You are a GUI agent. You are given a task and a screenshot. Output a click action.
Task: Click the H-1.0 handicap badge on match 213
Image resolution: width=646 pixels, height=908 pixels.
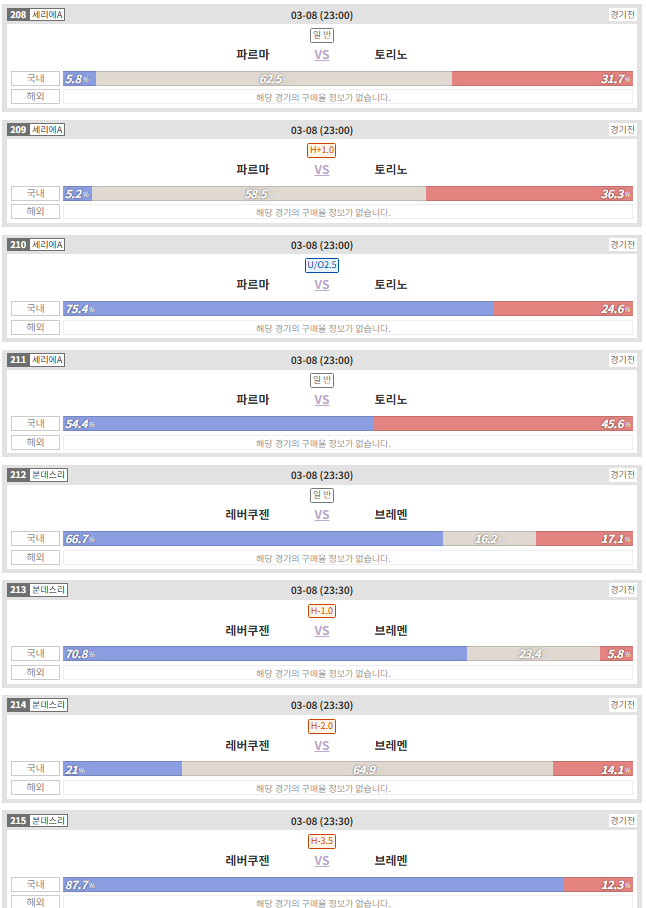[x=322, y=610]
